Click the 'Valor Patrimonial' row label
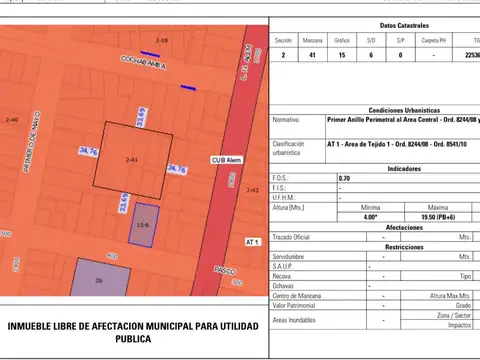The image size is (480, 360). [294, 305]
